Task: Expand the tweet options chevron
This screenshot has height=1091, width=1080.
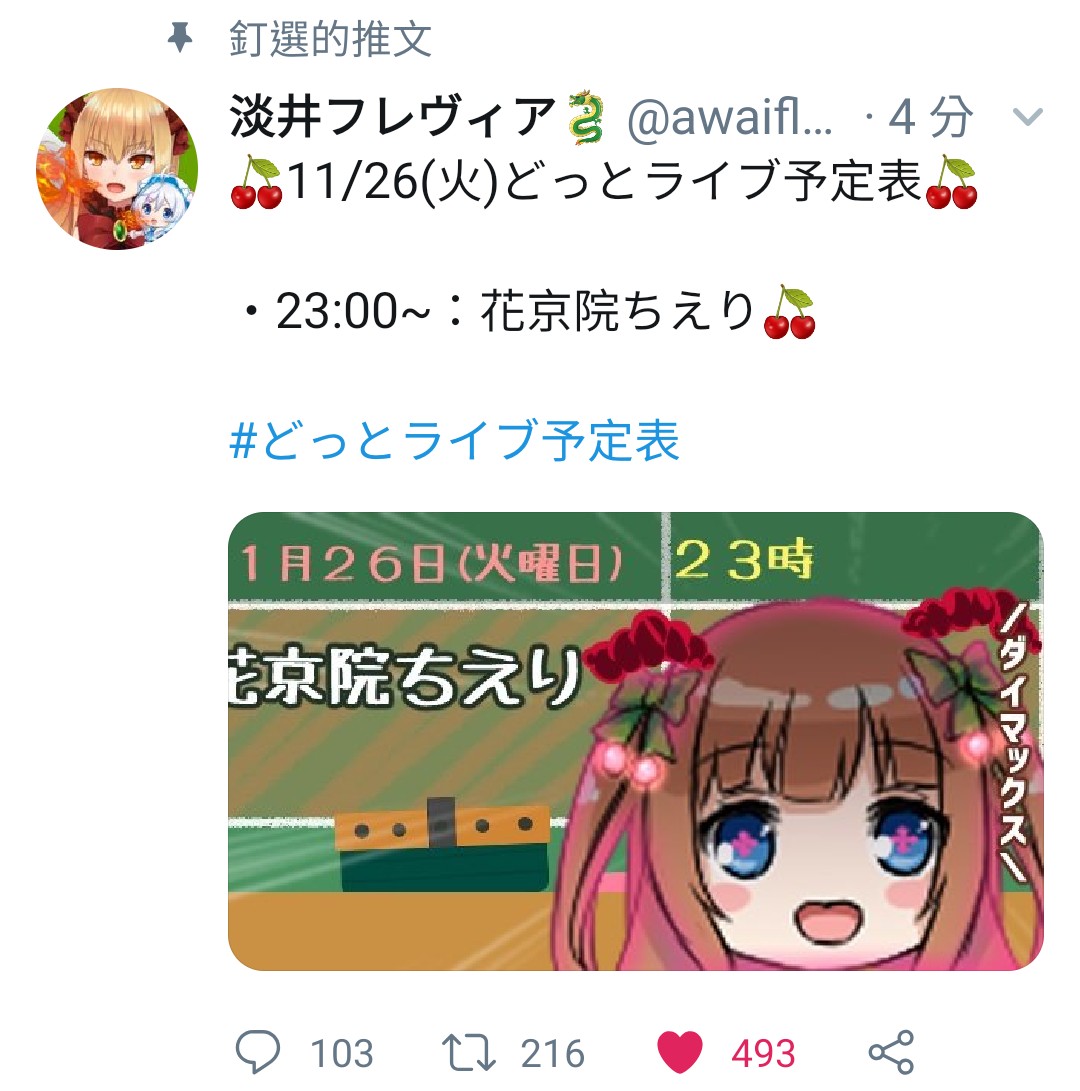Action: click(x=1028, y=116)
